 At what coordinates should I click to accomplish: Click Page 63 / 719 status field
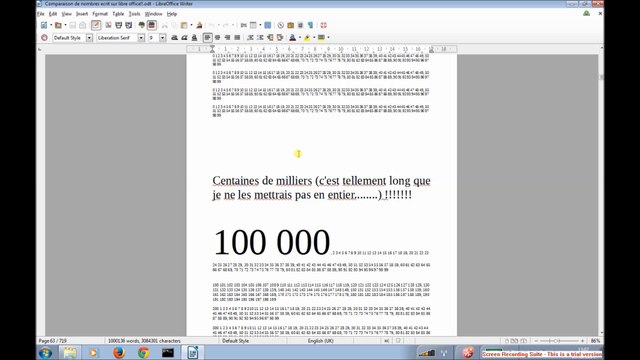click(53, 341)
